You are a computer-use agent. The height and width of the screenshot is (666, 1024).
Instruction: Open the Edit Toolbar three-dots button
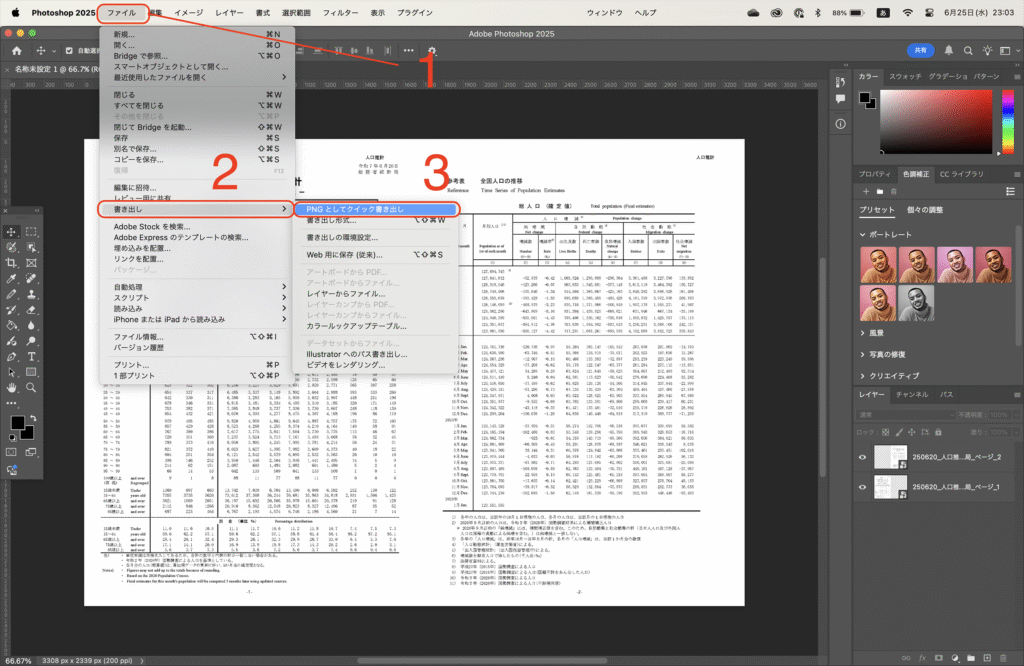(12, 404)
